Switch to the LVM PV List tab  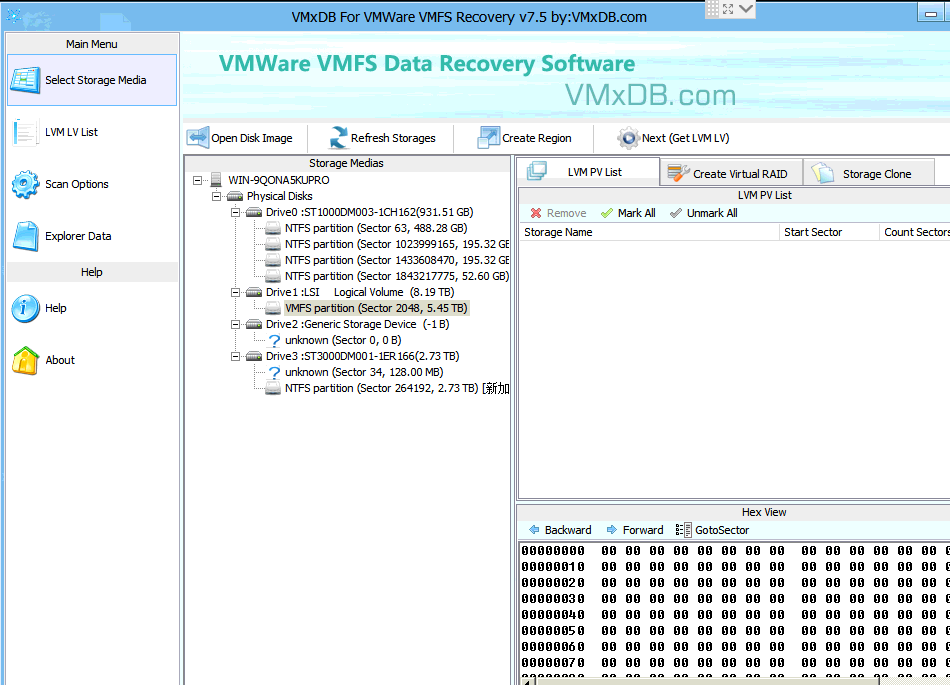[588, 171]
